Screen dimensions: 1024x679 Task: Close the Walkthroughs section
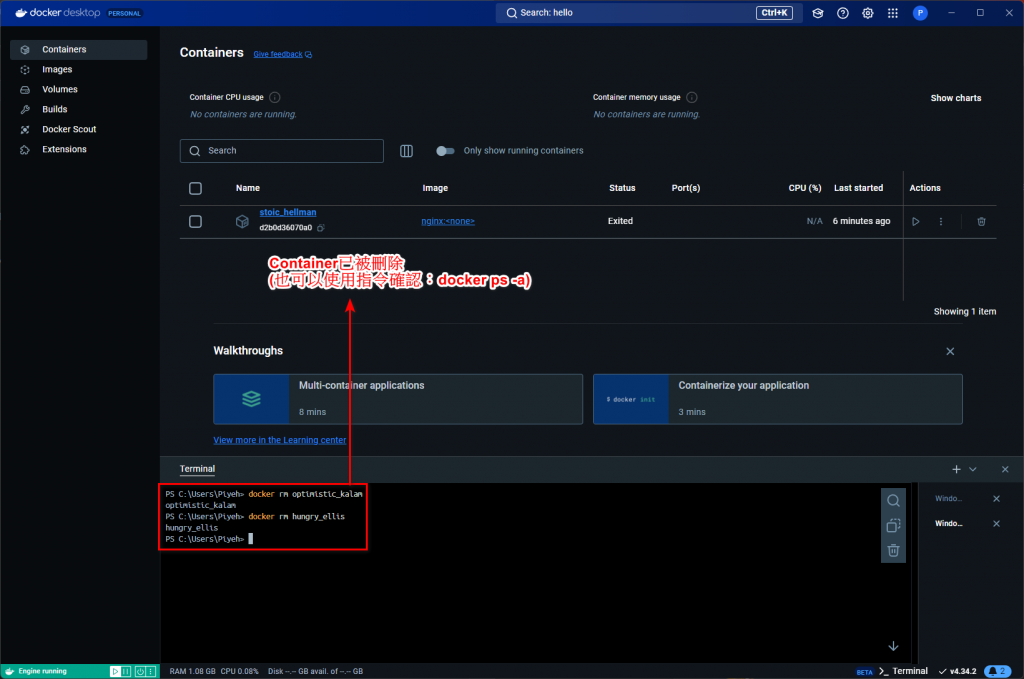pyautogui.click(x=950, y=351)
